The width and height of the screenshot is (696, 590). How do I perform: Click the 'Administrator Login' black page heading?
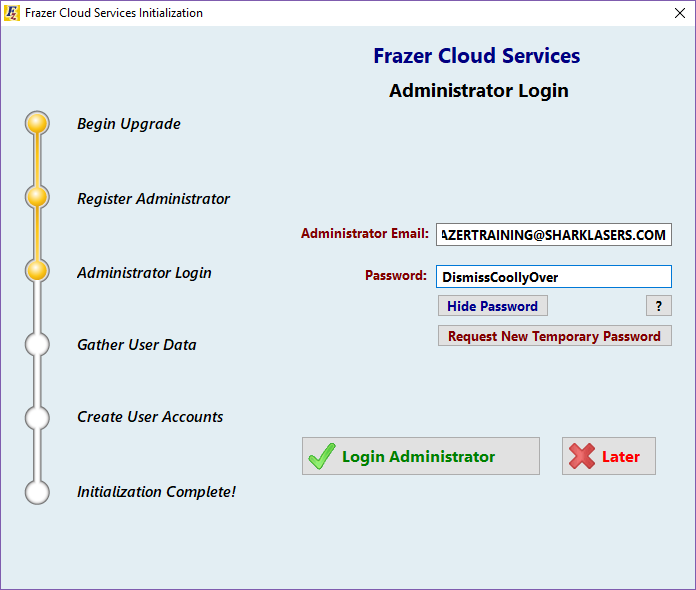click(x=478, y=91)
